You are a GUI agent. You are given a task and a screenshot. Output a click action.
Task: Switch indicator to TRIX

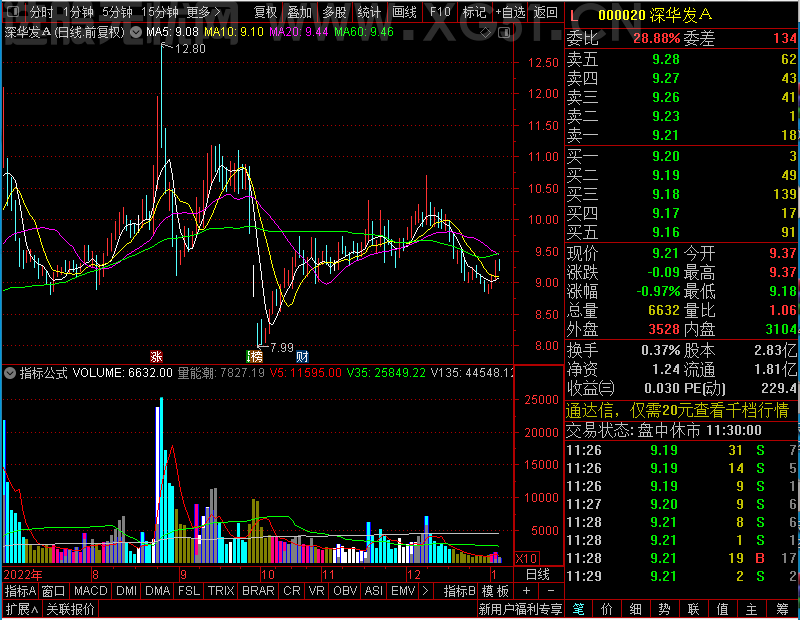pos(221,591)
